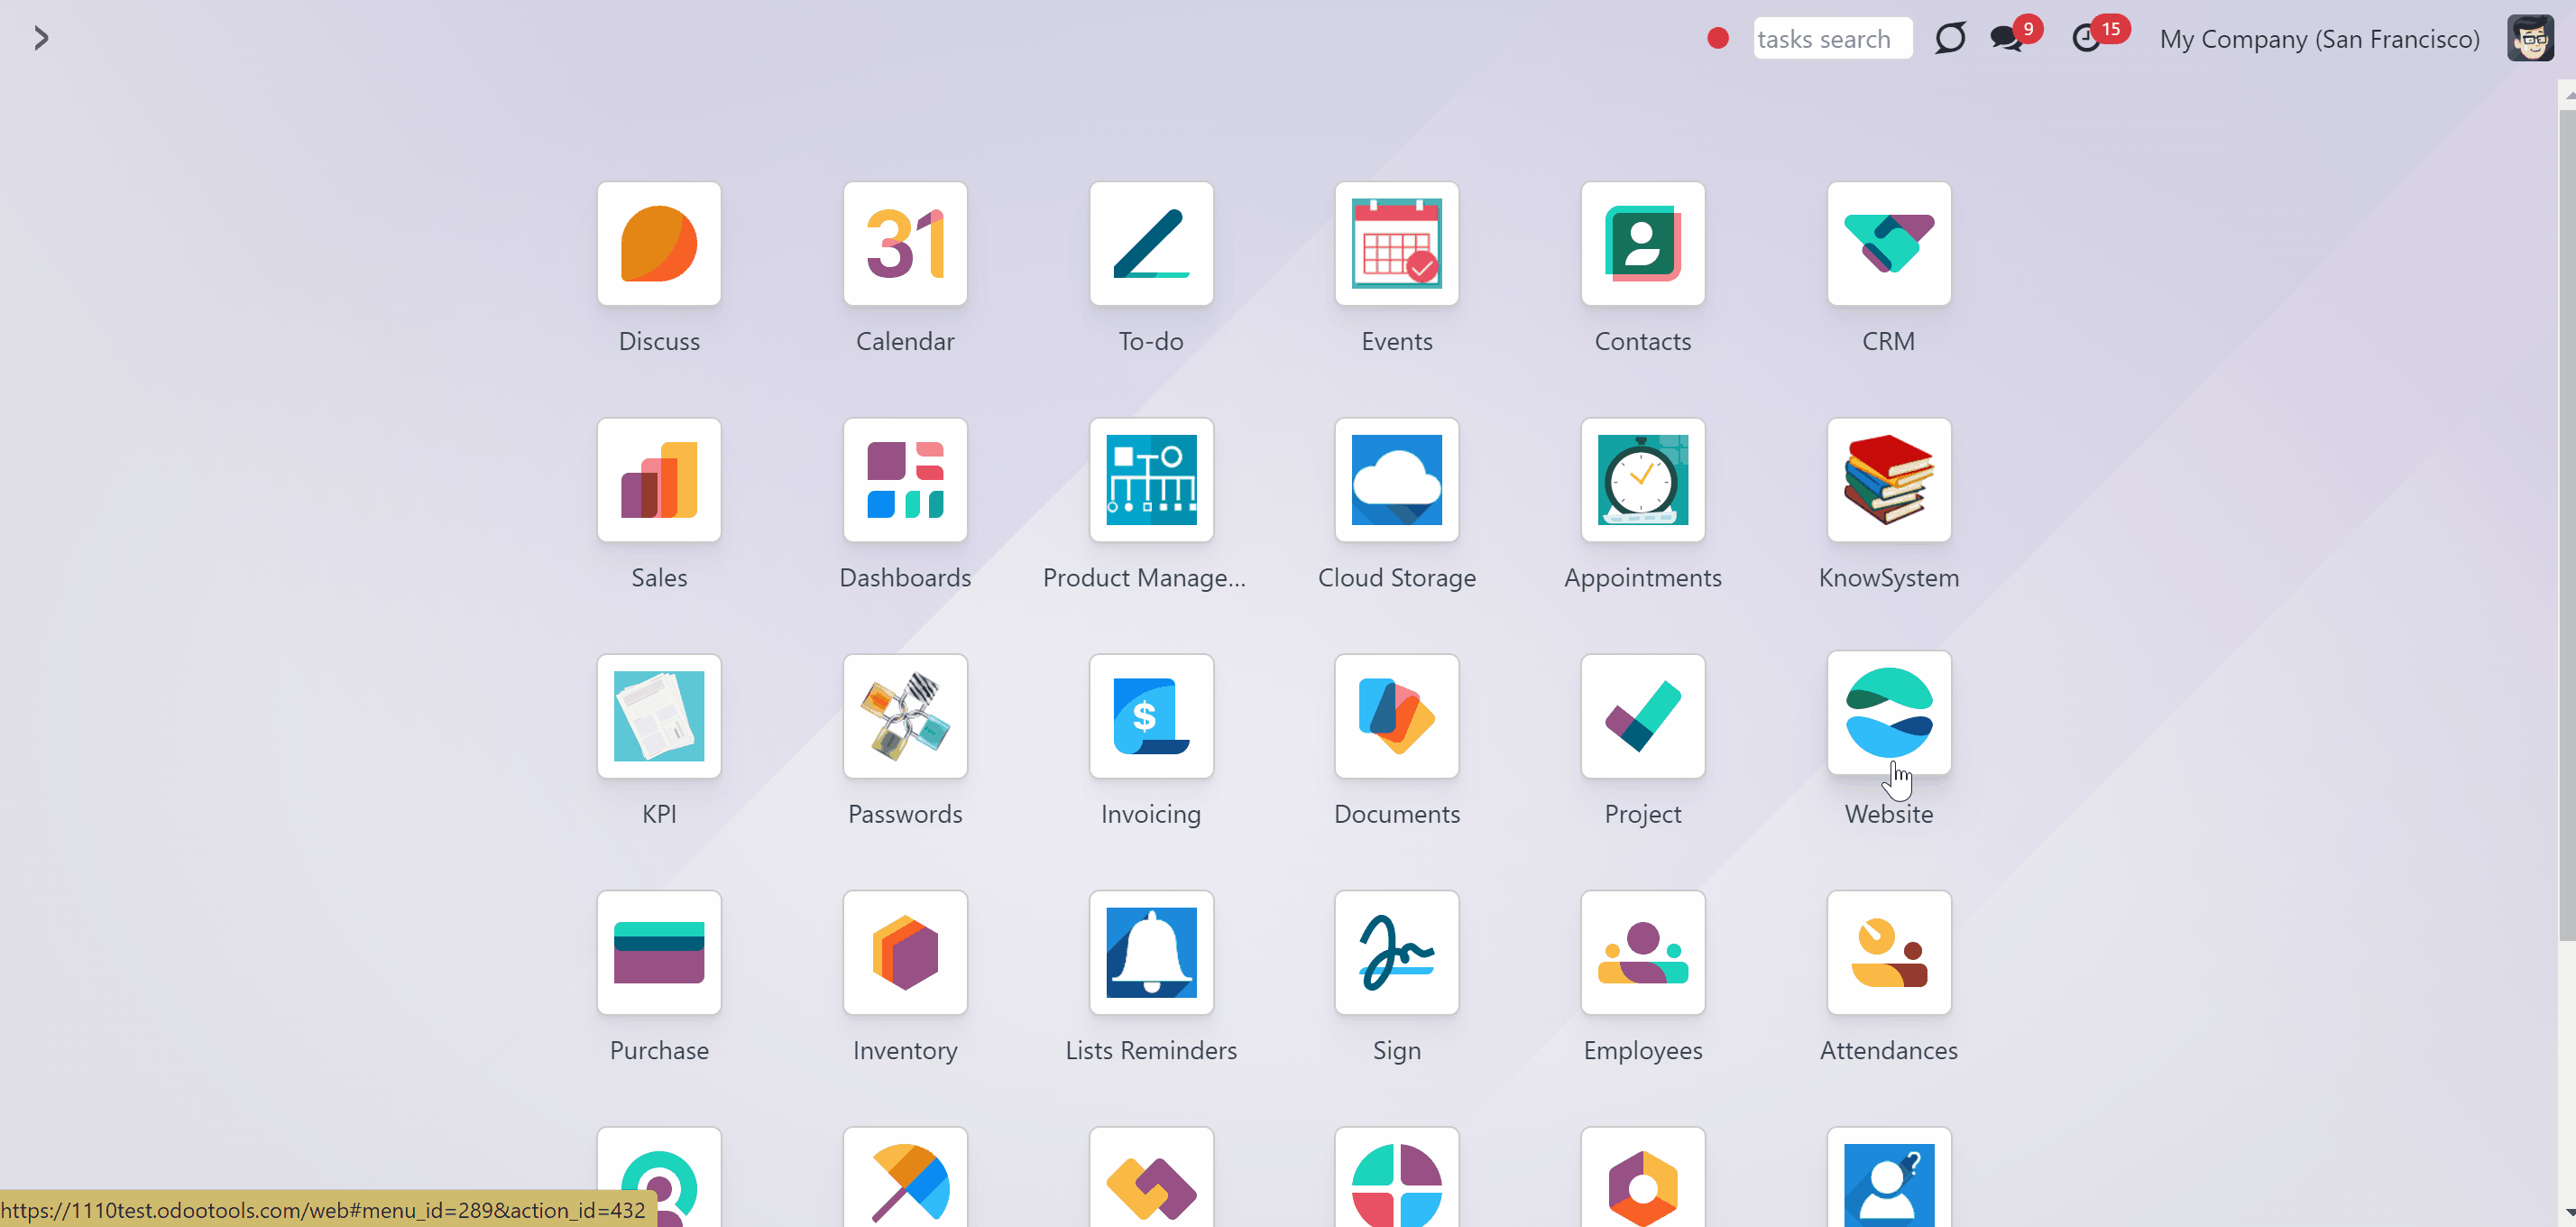Open the purple and orange hexagon app icon
Viewport: 2576px width, 1227px height.
[x=1643, y=1177]
